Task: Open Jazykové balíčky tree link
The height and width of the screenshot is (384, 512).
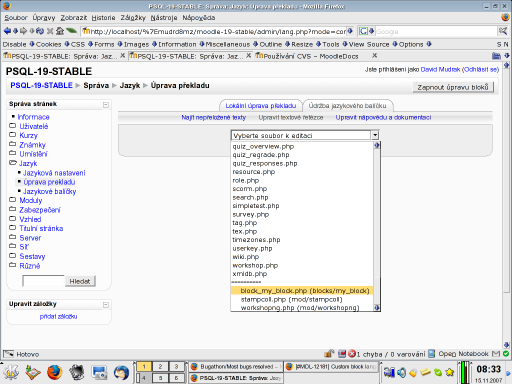Action: tap(49, 191)
